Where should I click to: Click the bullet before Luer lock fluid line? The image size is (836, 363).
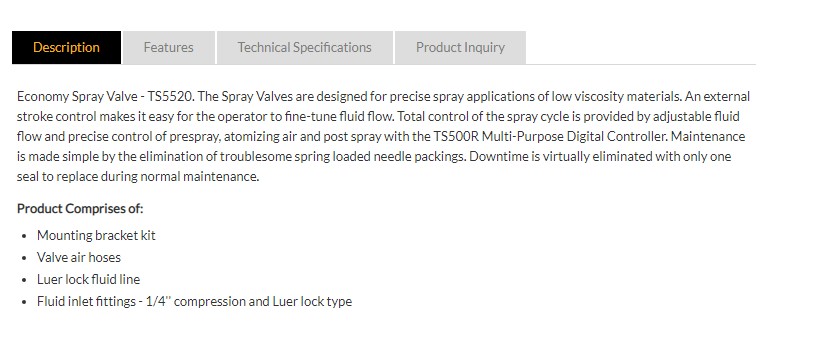click(24, 280)
